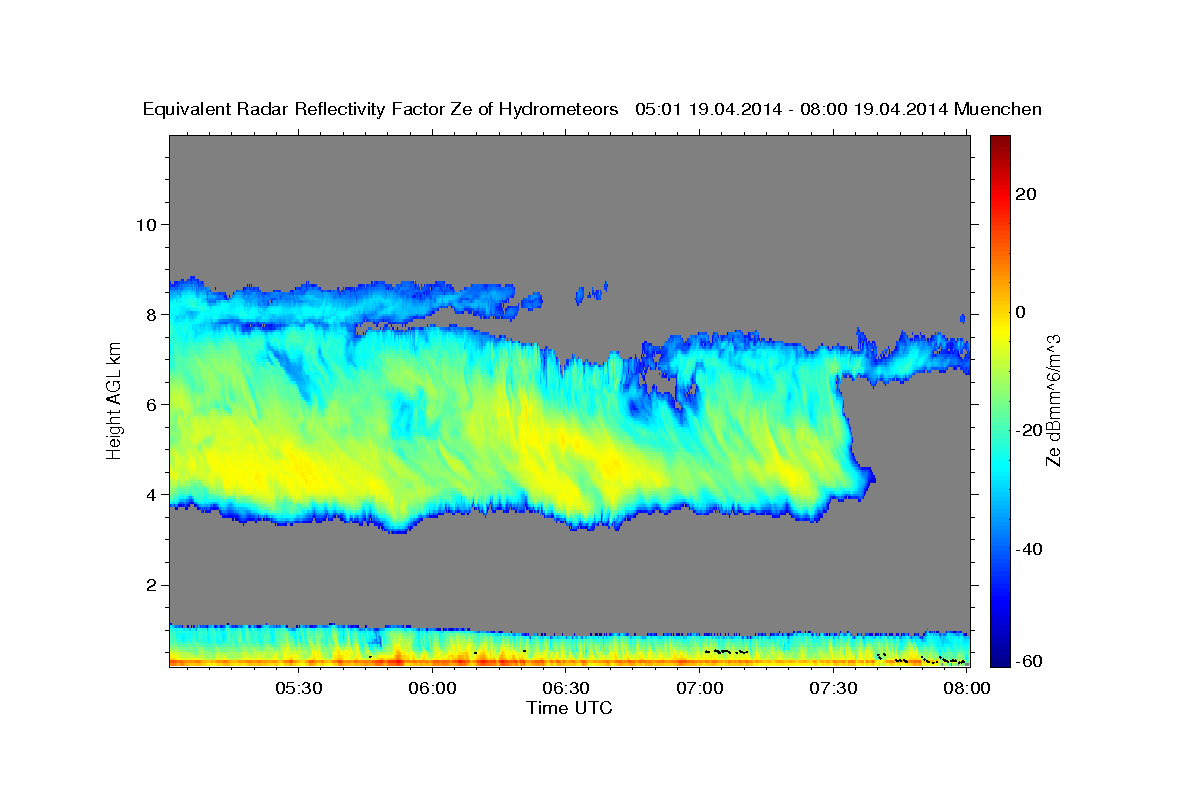Click the plot title 'Equivalent Radar Reflectivity Factor Ze of Hydrometeors'
The image size is (1200, 800).
[381, 110]
